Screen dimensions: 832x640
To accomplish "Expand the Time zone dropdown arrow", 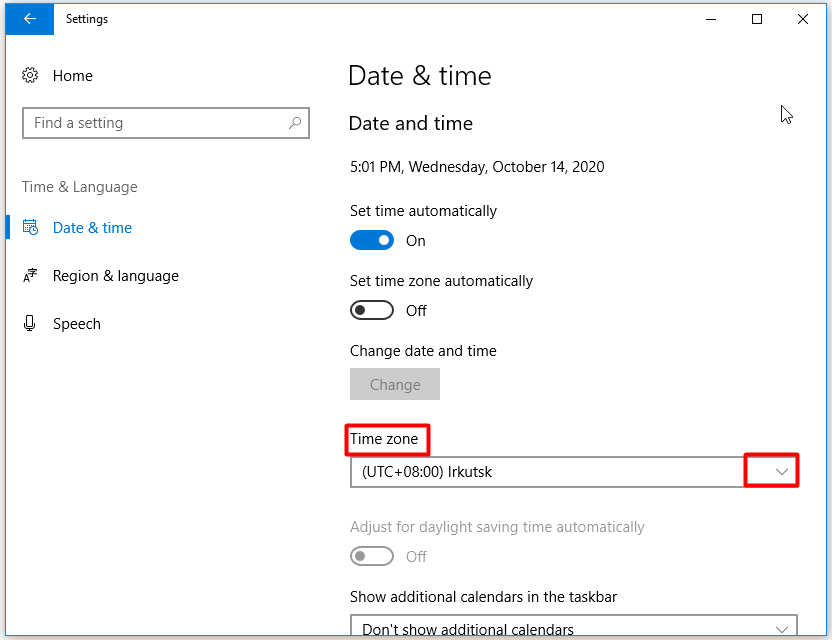I will 782,472.
